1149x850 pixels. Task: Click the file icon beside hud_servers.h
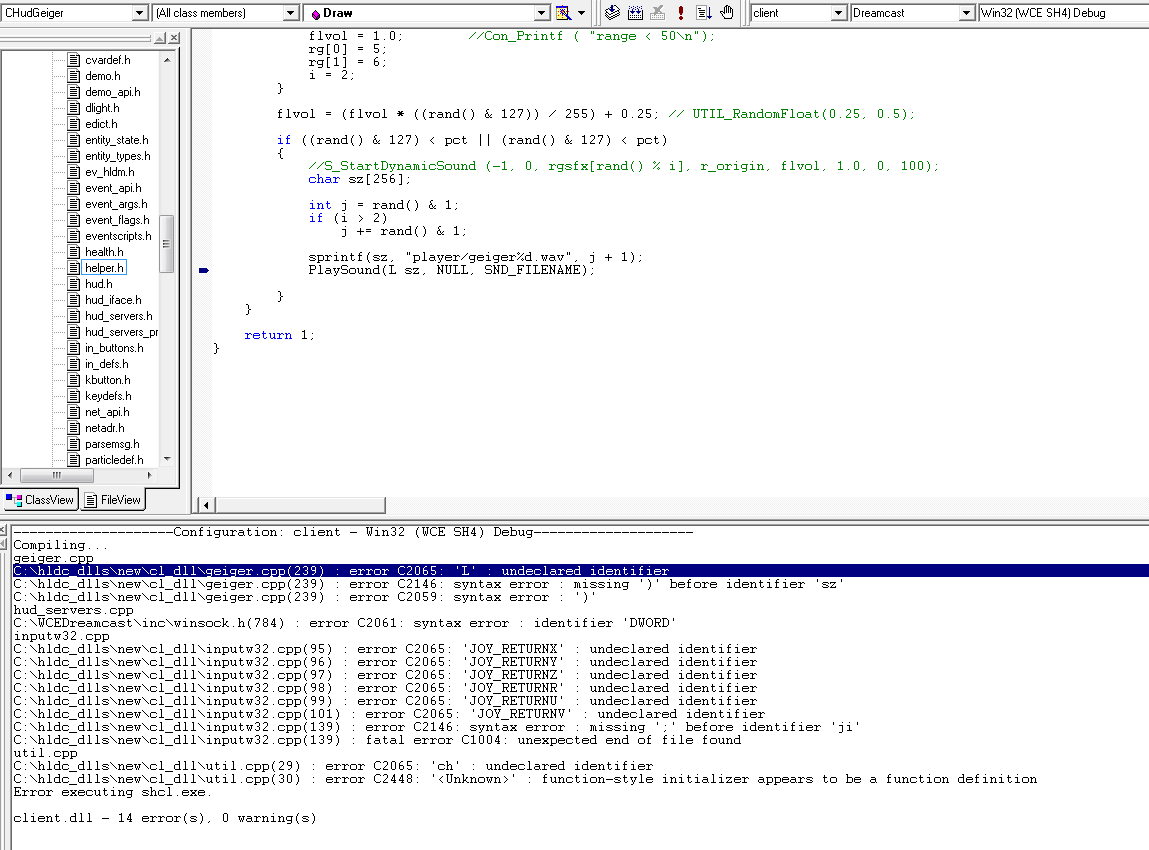[x=73, y=317]
